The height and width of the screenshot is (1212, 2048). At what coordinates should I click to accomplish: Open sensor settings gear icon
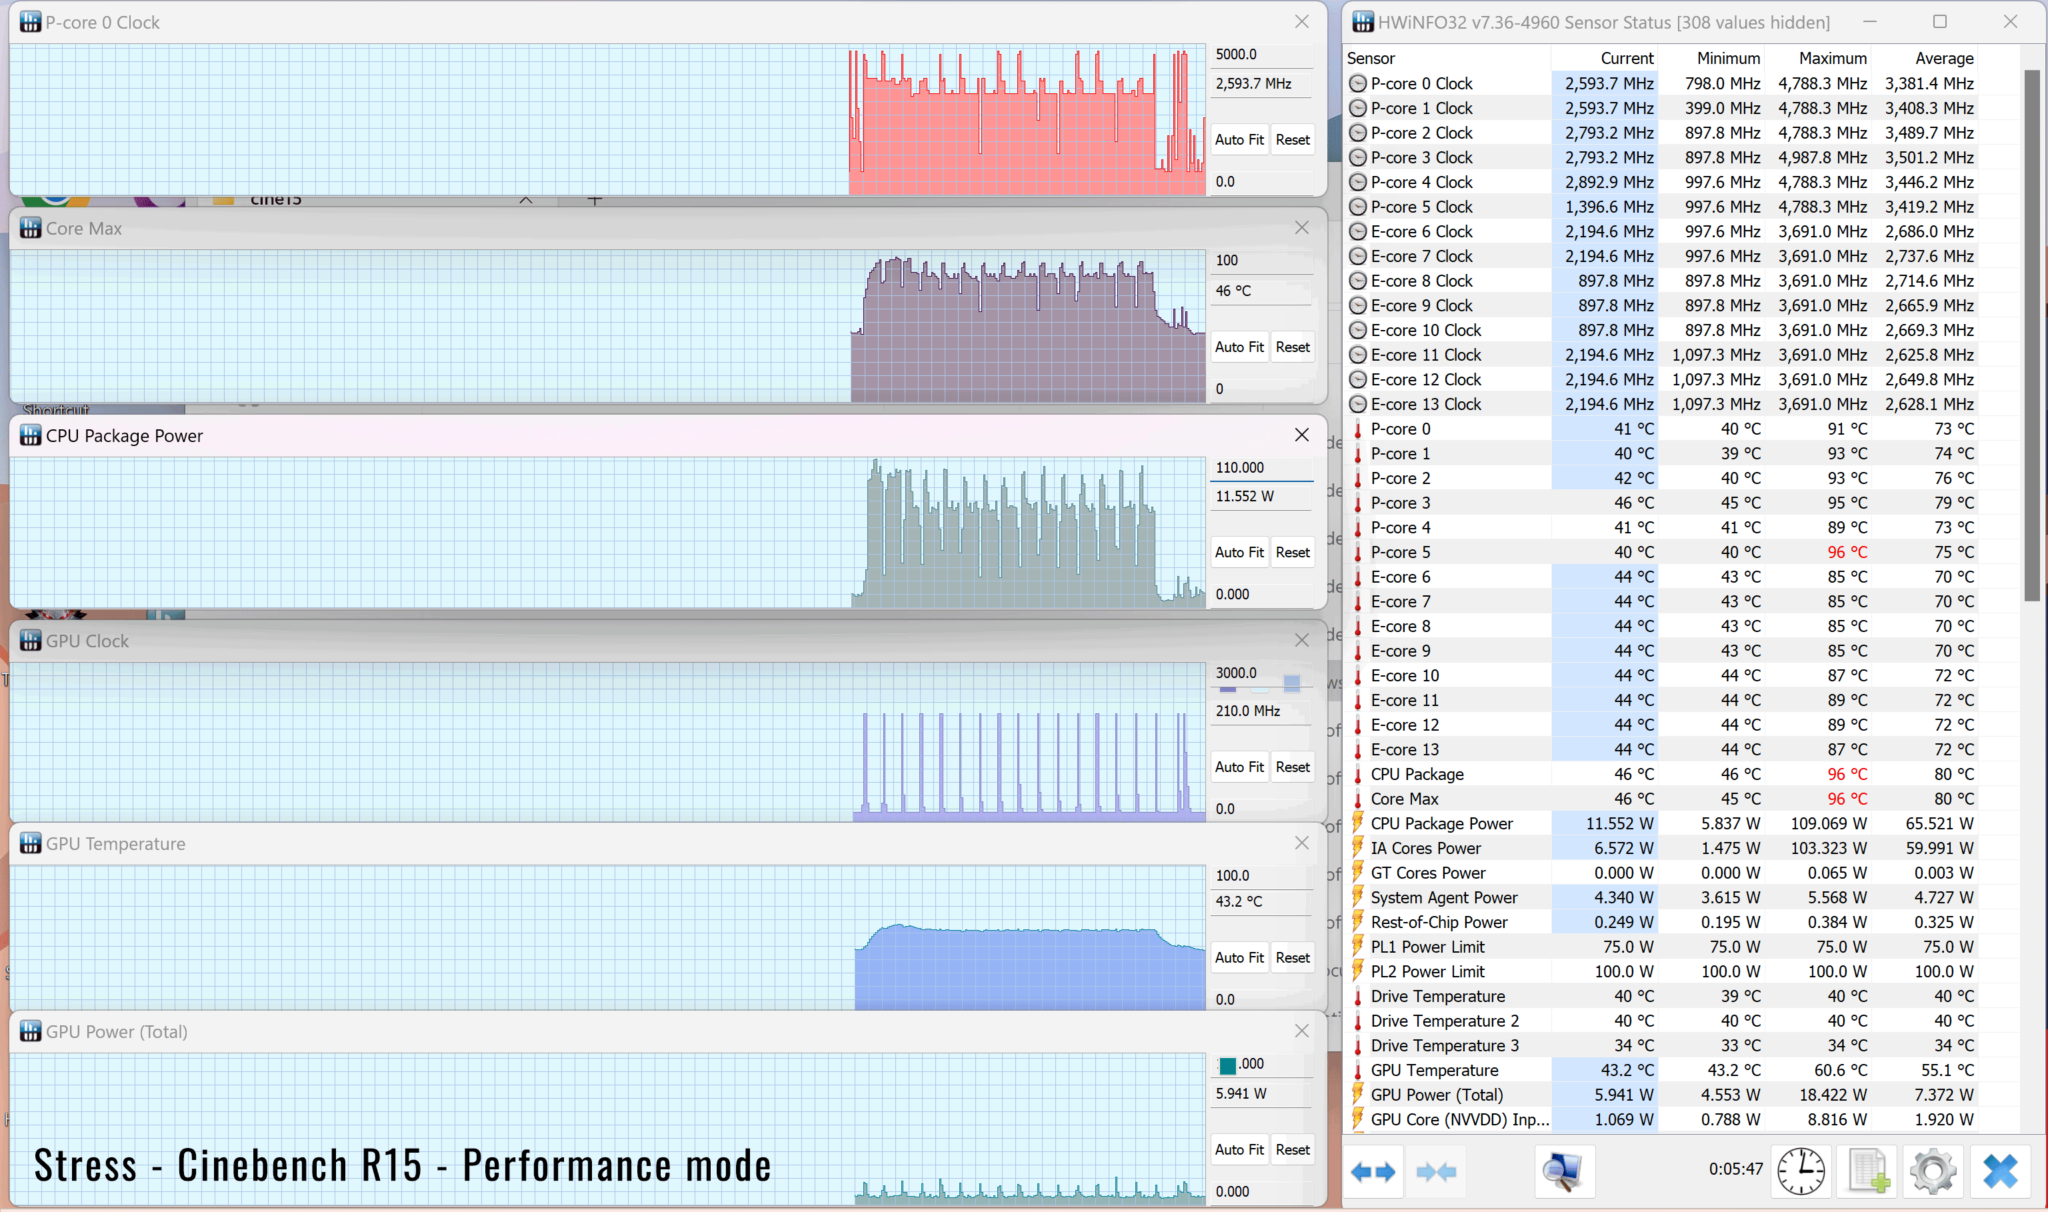click(1932, 1171)
